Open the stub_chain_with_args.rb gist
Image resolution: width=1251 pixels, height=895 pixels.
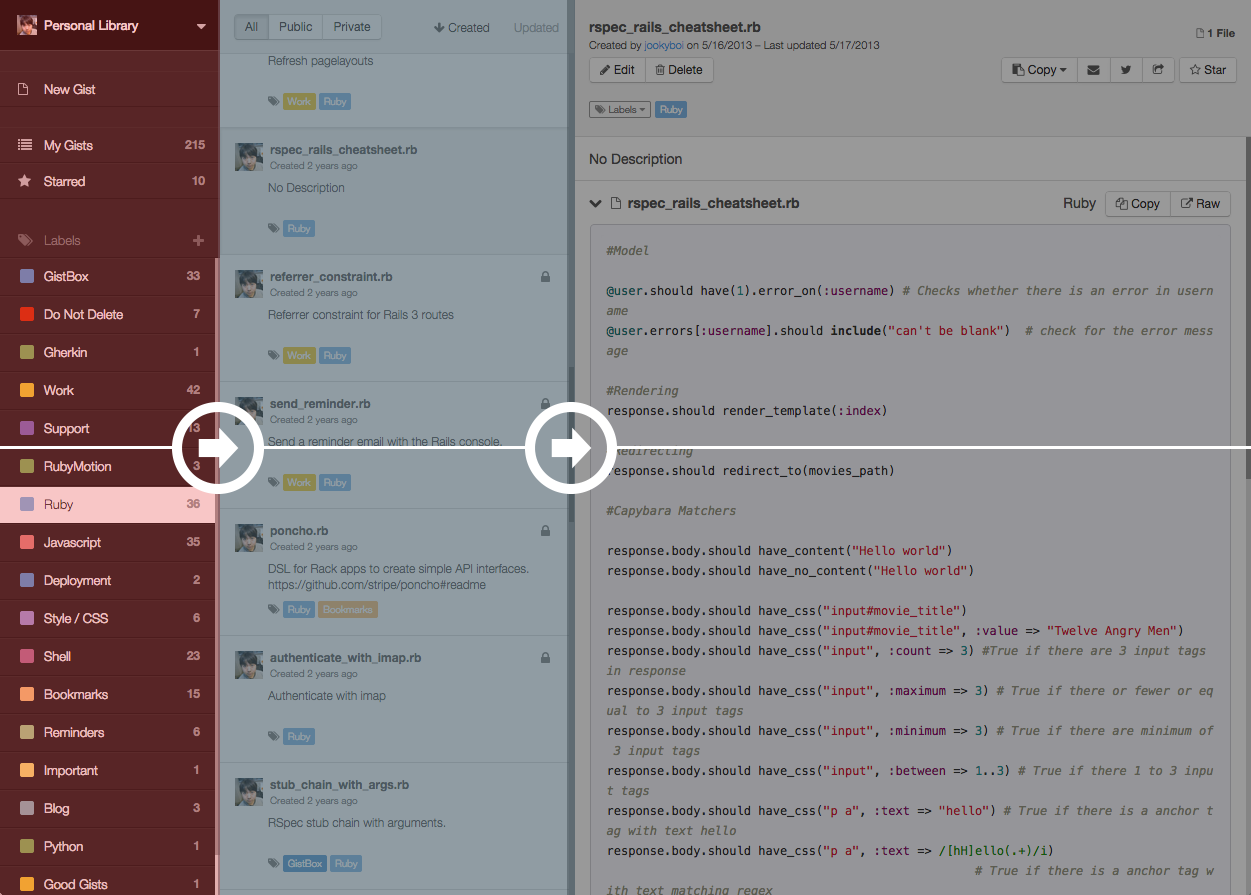[339, 785]
